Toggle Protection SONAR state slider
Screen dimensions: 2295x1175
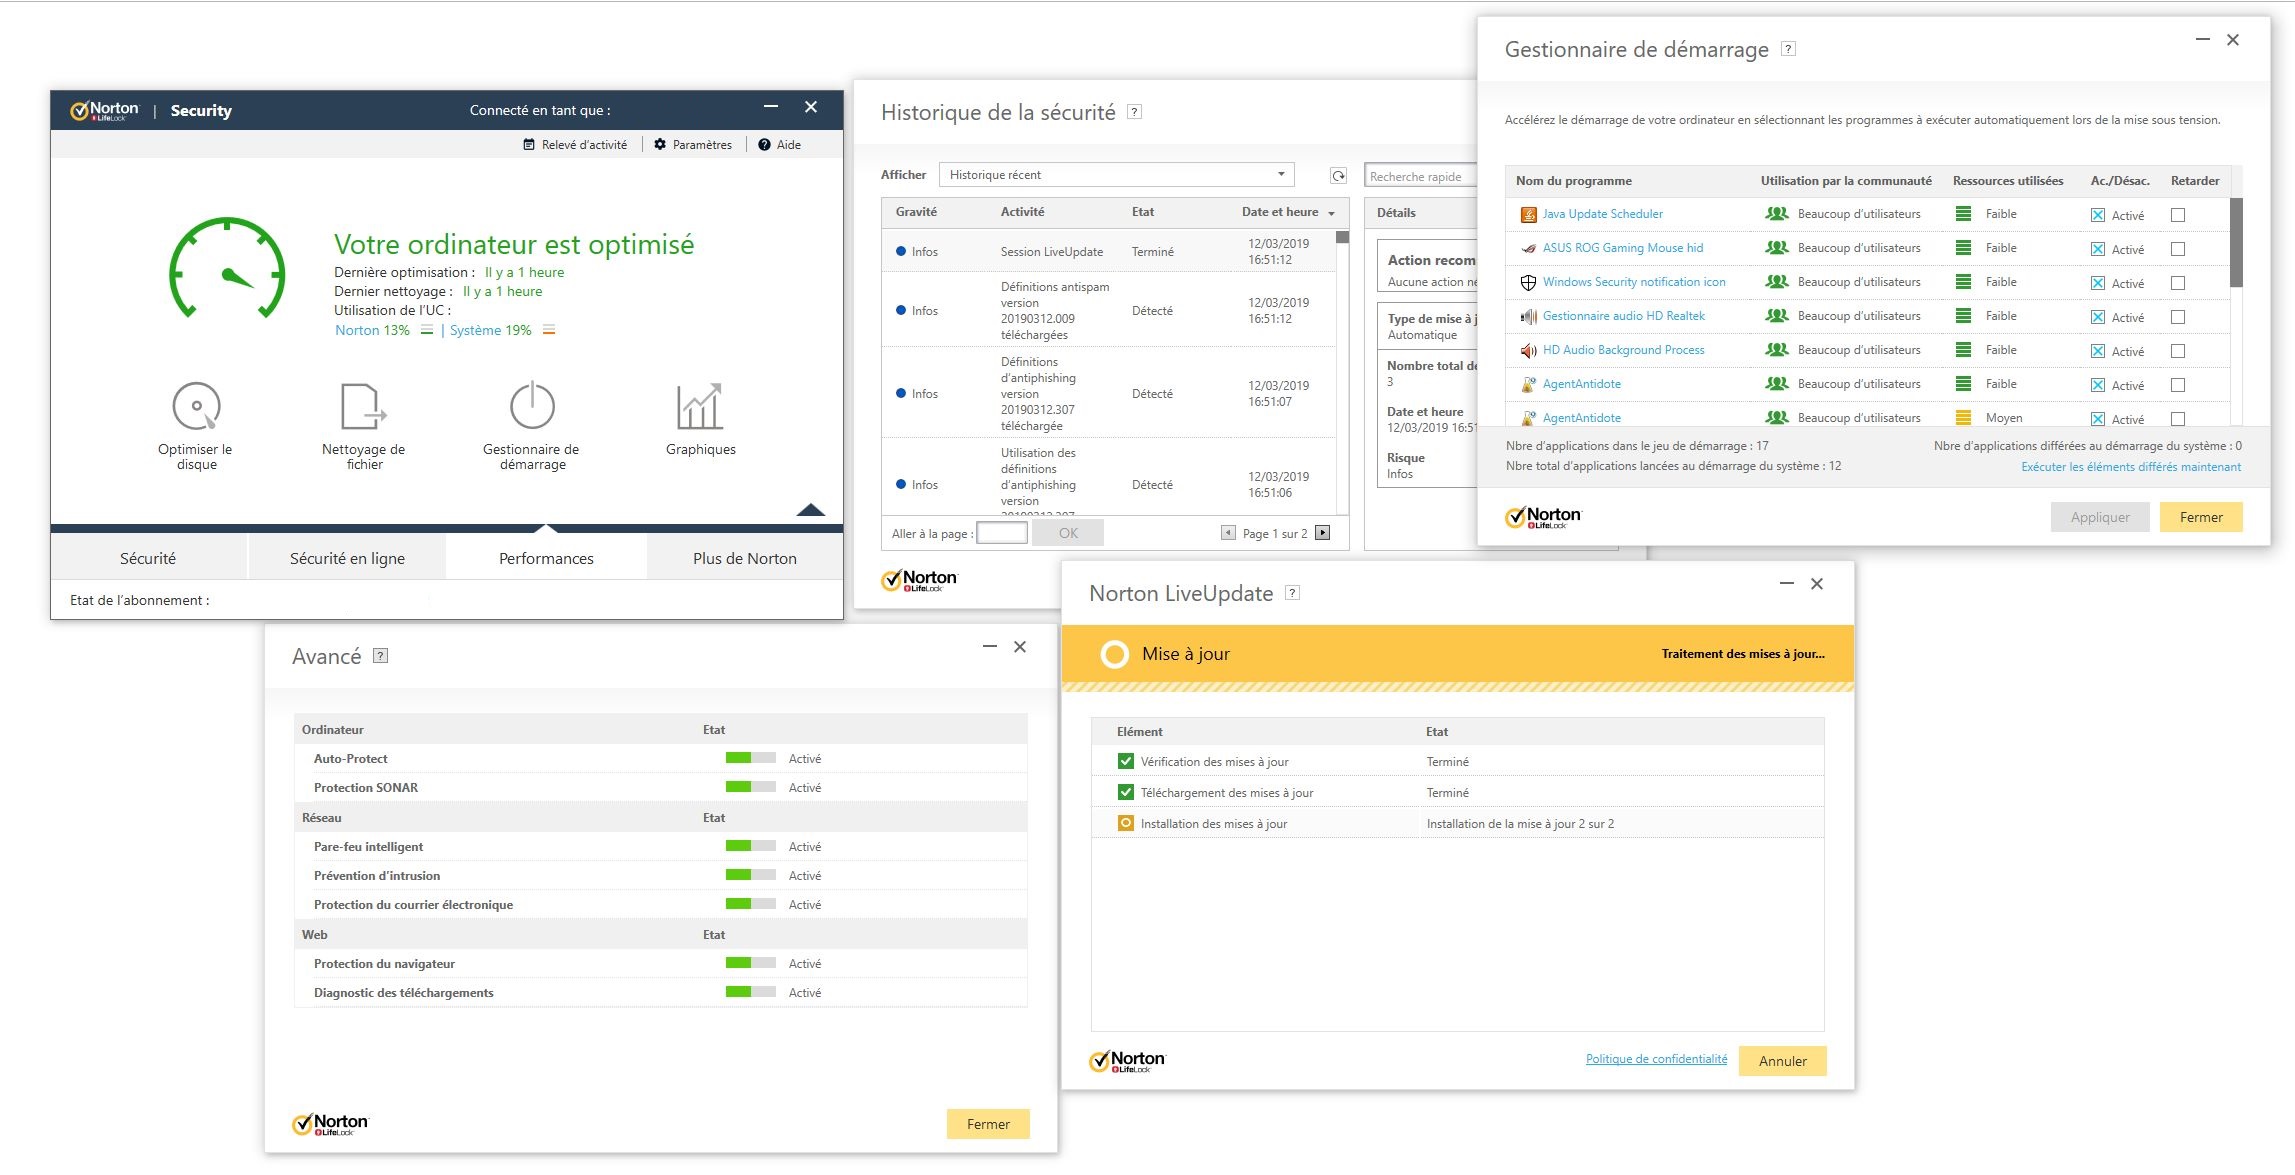click(x=750, y=787)
